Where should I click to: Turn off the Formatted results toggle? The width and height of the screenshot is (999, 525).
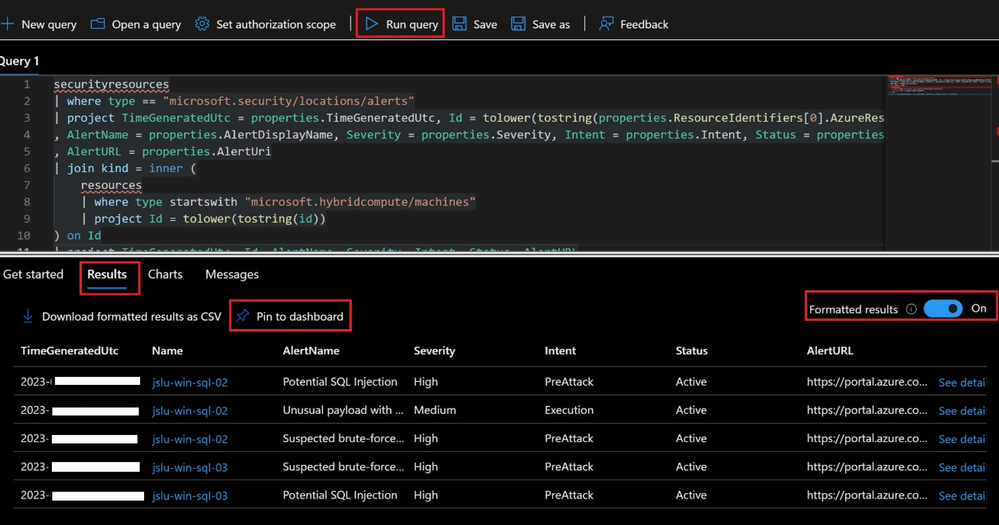click(x=943, y=308)
